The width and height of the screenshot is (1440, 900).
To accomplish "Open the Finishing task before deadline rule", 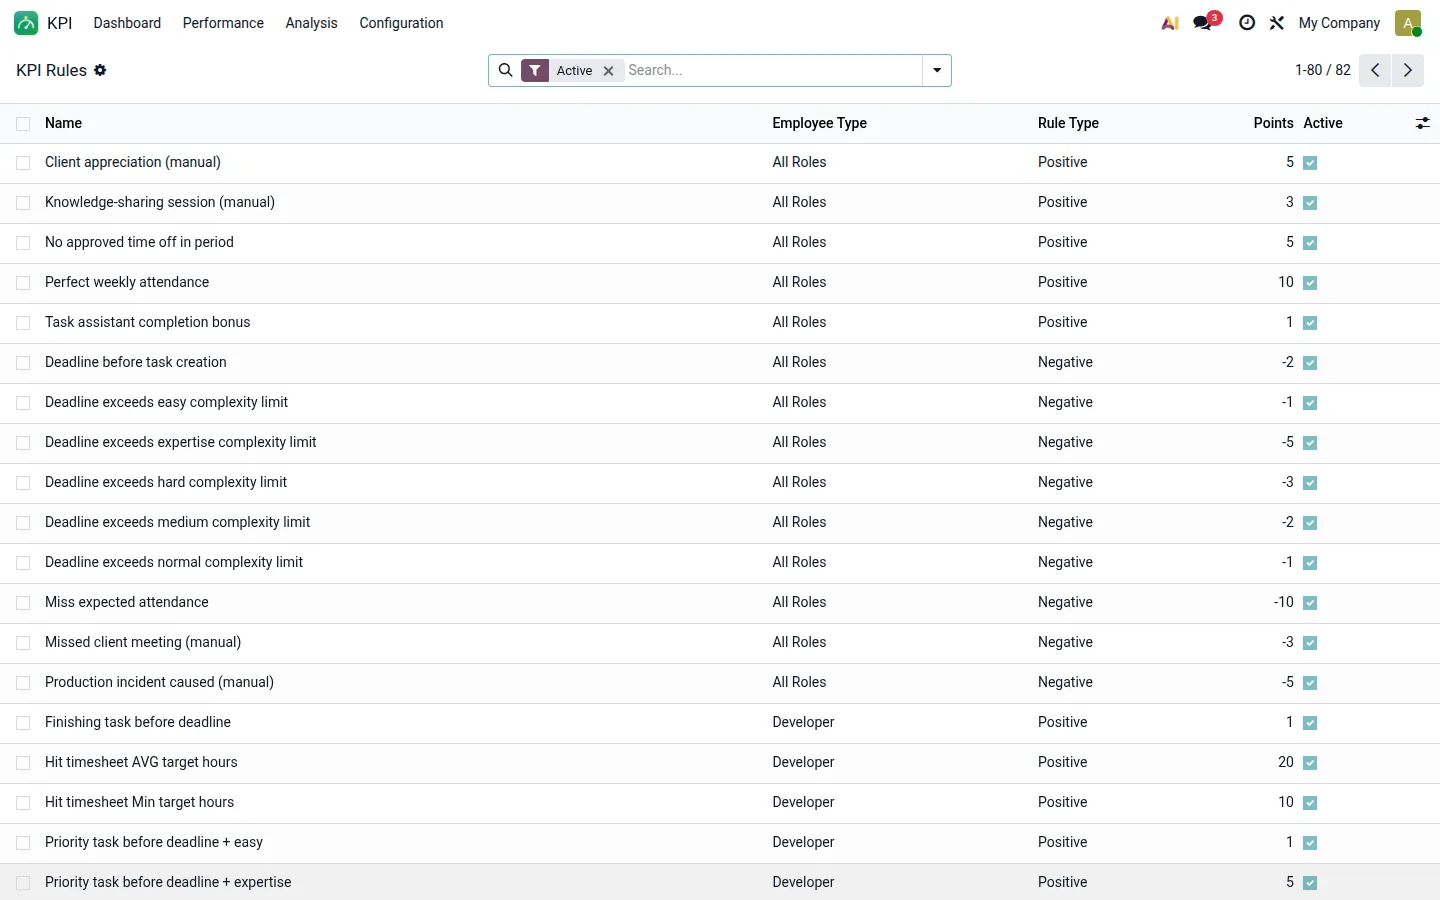I will click(x=138, y=722).
